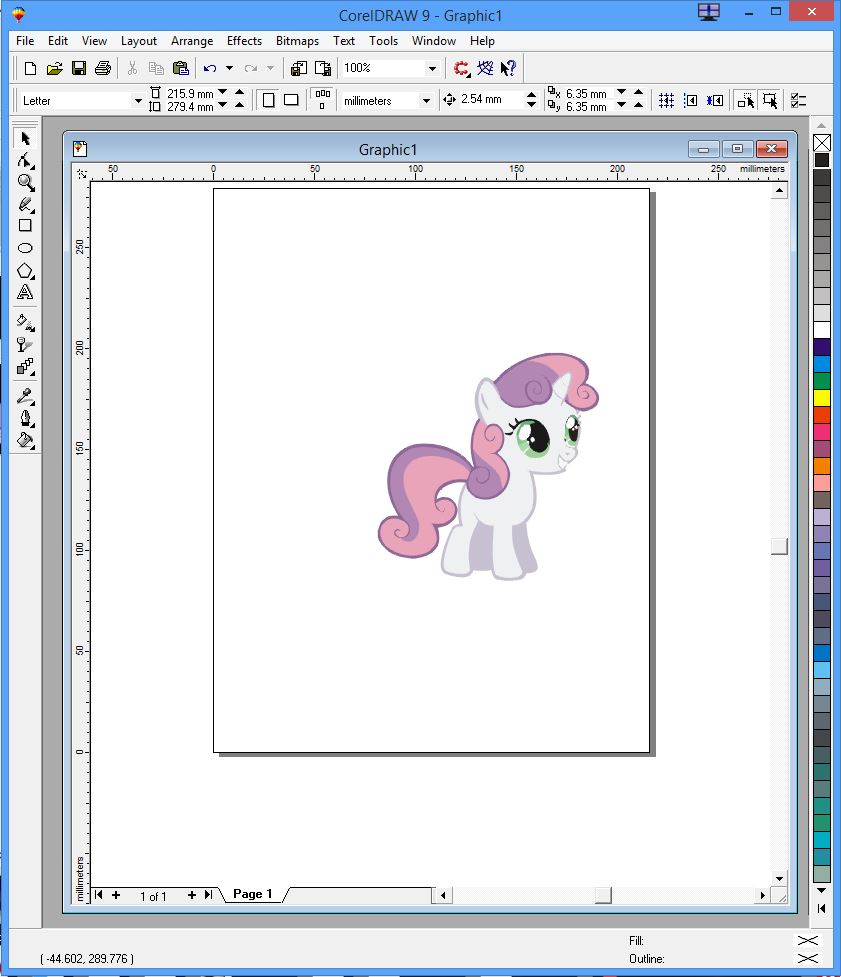Print the document with the Print button
Image resolution: width=841 pixels, height=977 pixels.
tap(103, 68)
